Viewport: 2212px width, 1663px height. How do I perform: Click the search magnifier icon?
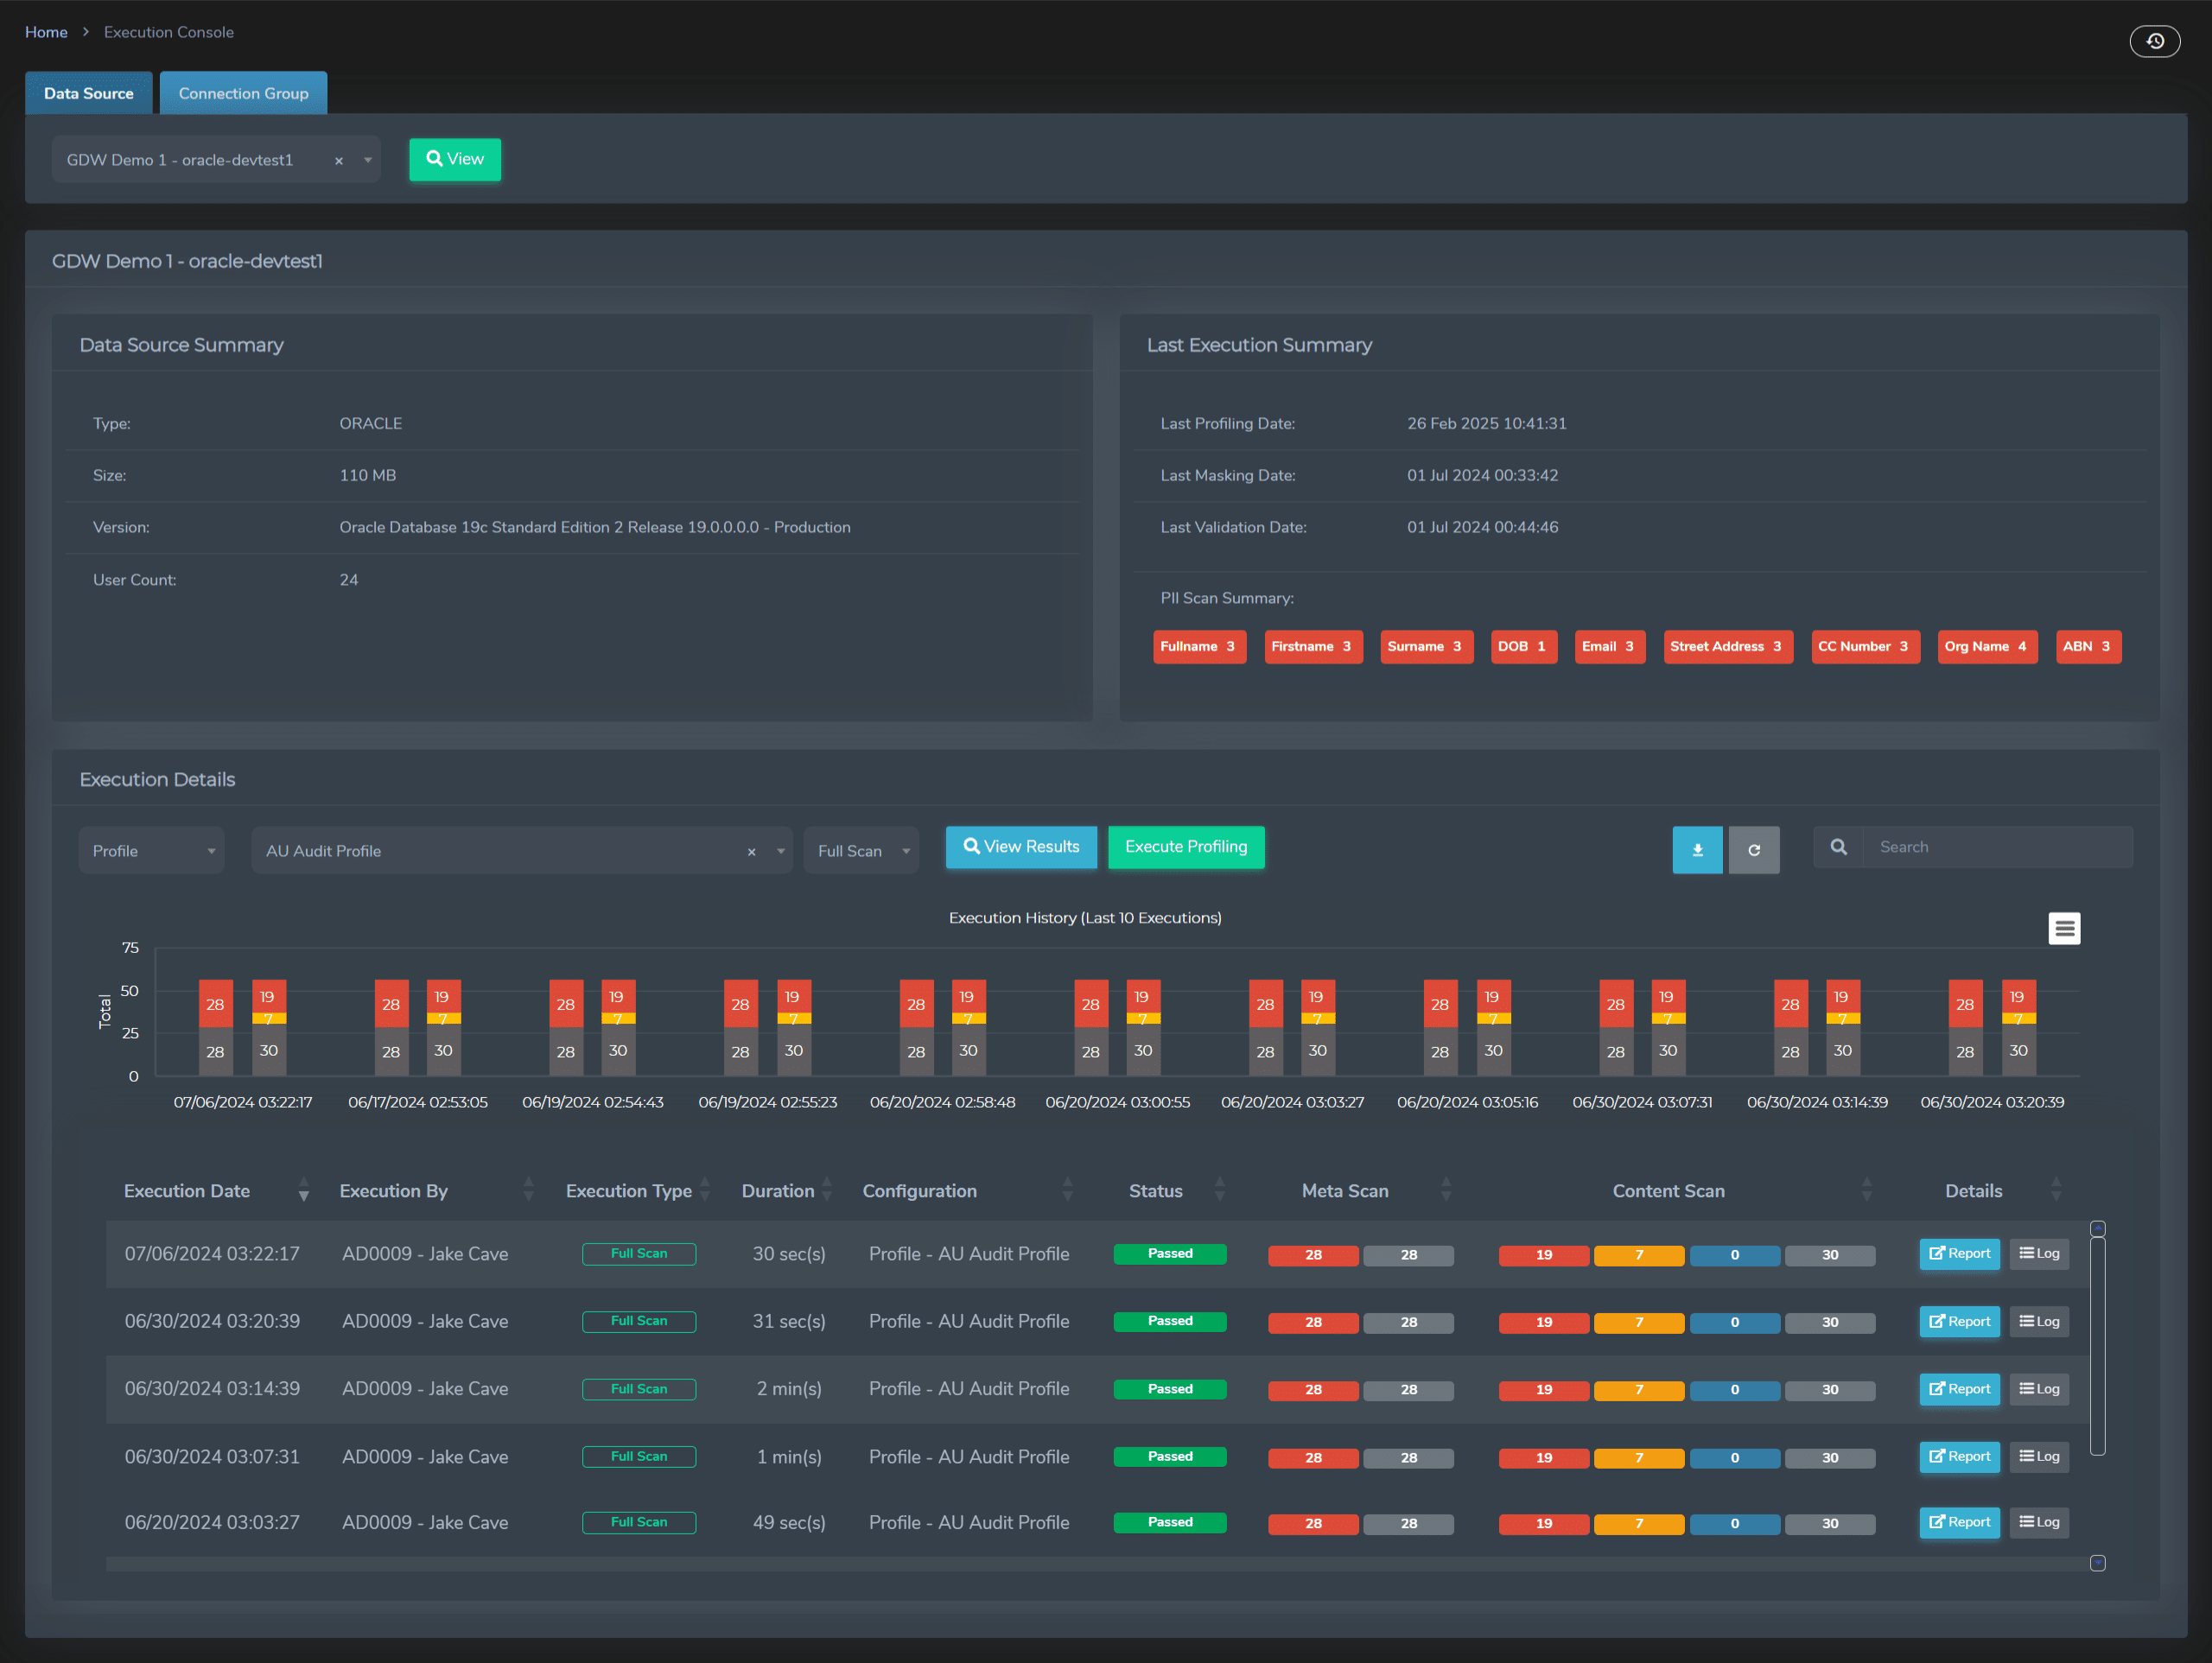pos(1838,846)
